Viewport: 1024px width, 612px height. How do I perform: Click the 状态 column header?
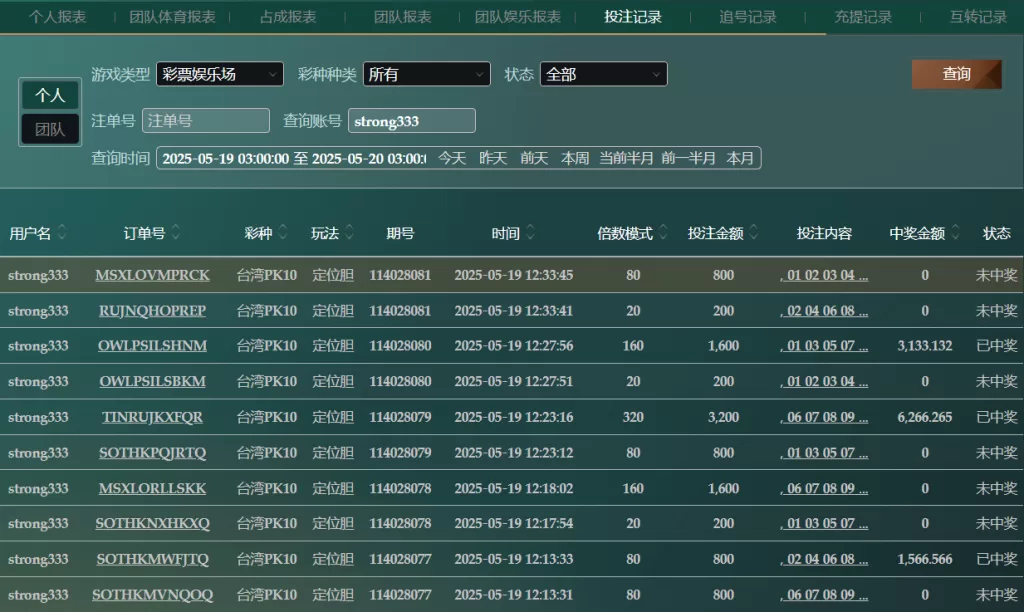click(x=997, y=233)
